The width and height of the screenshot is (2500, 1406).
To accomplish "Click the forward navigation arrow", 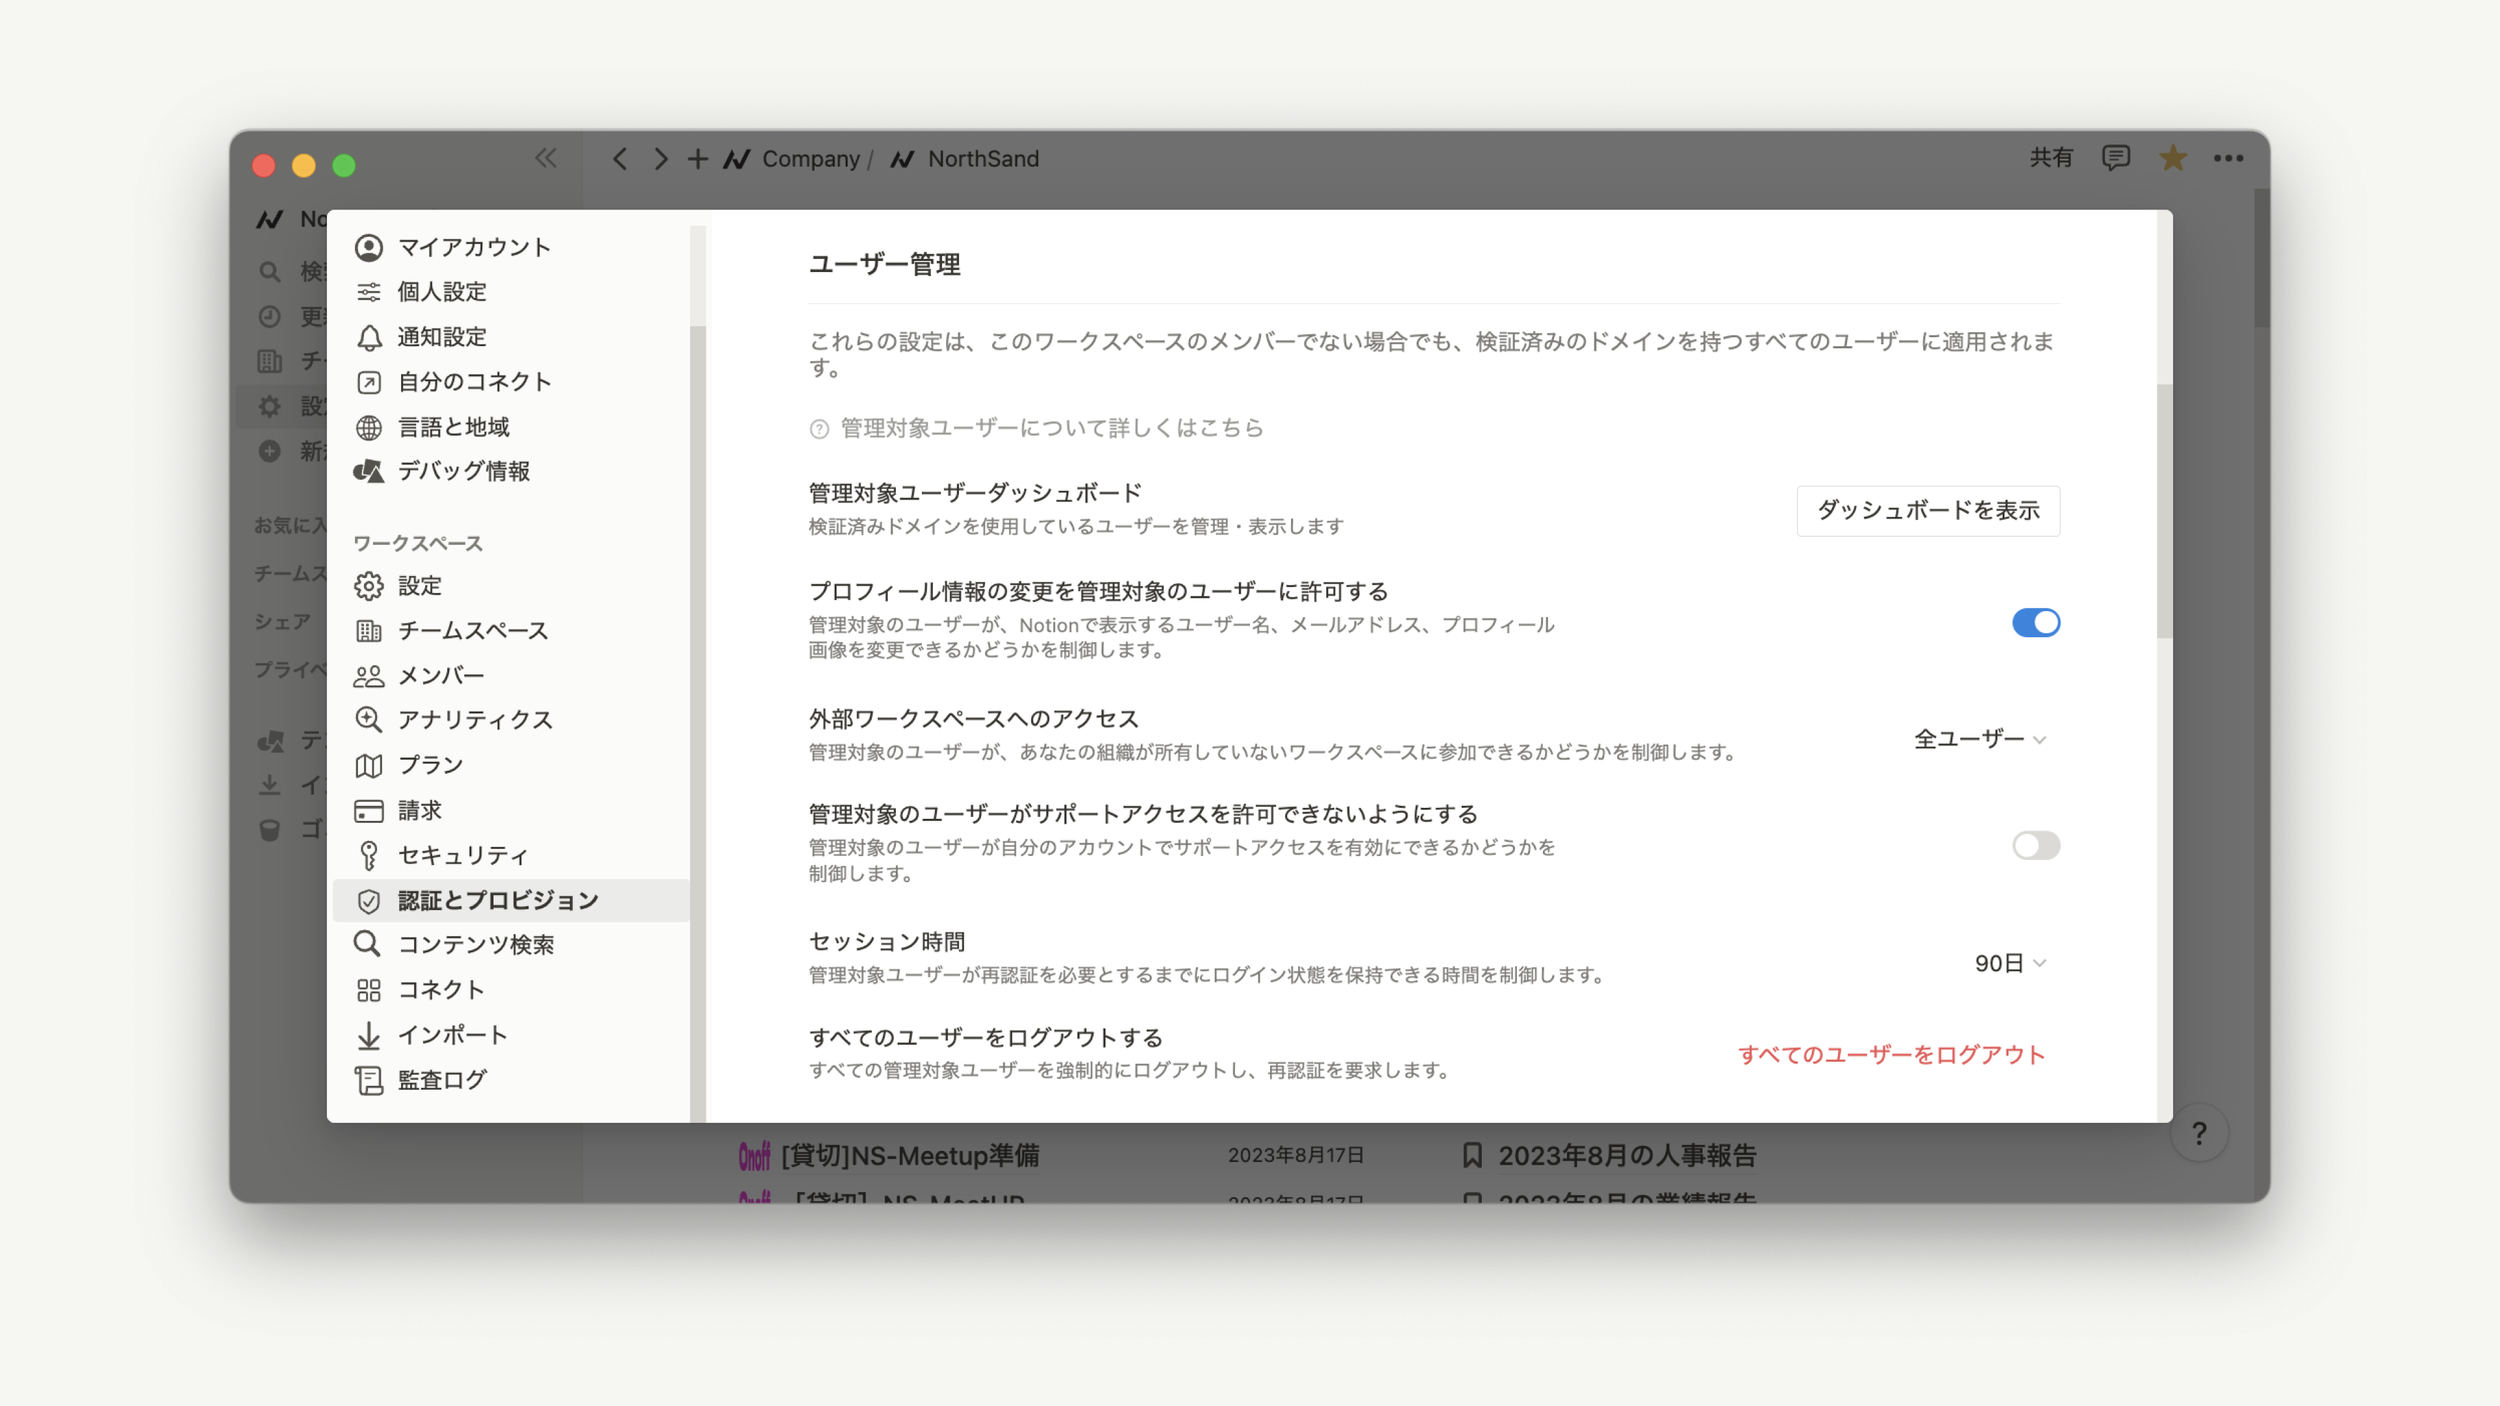I will (x=660, y=159).
